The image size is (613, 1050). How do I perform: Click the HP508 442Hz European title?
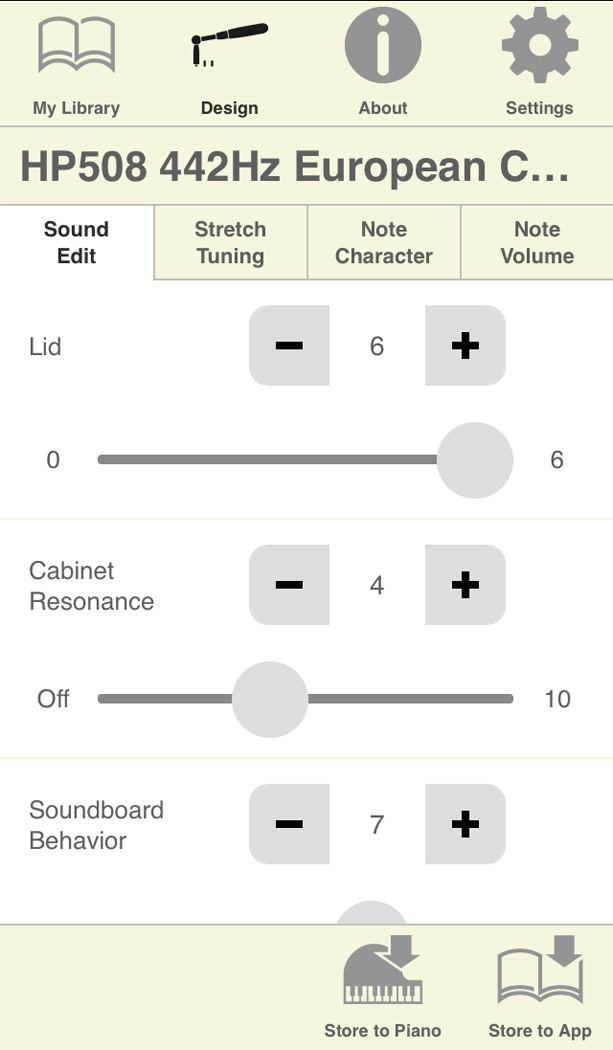(295, 166)
